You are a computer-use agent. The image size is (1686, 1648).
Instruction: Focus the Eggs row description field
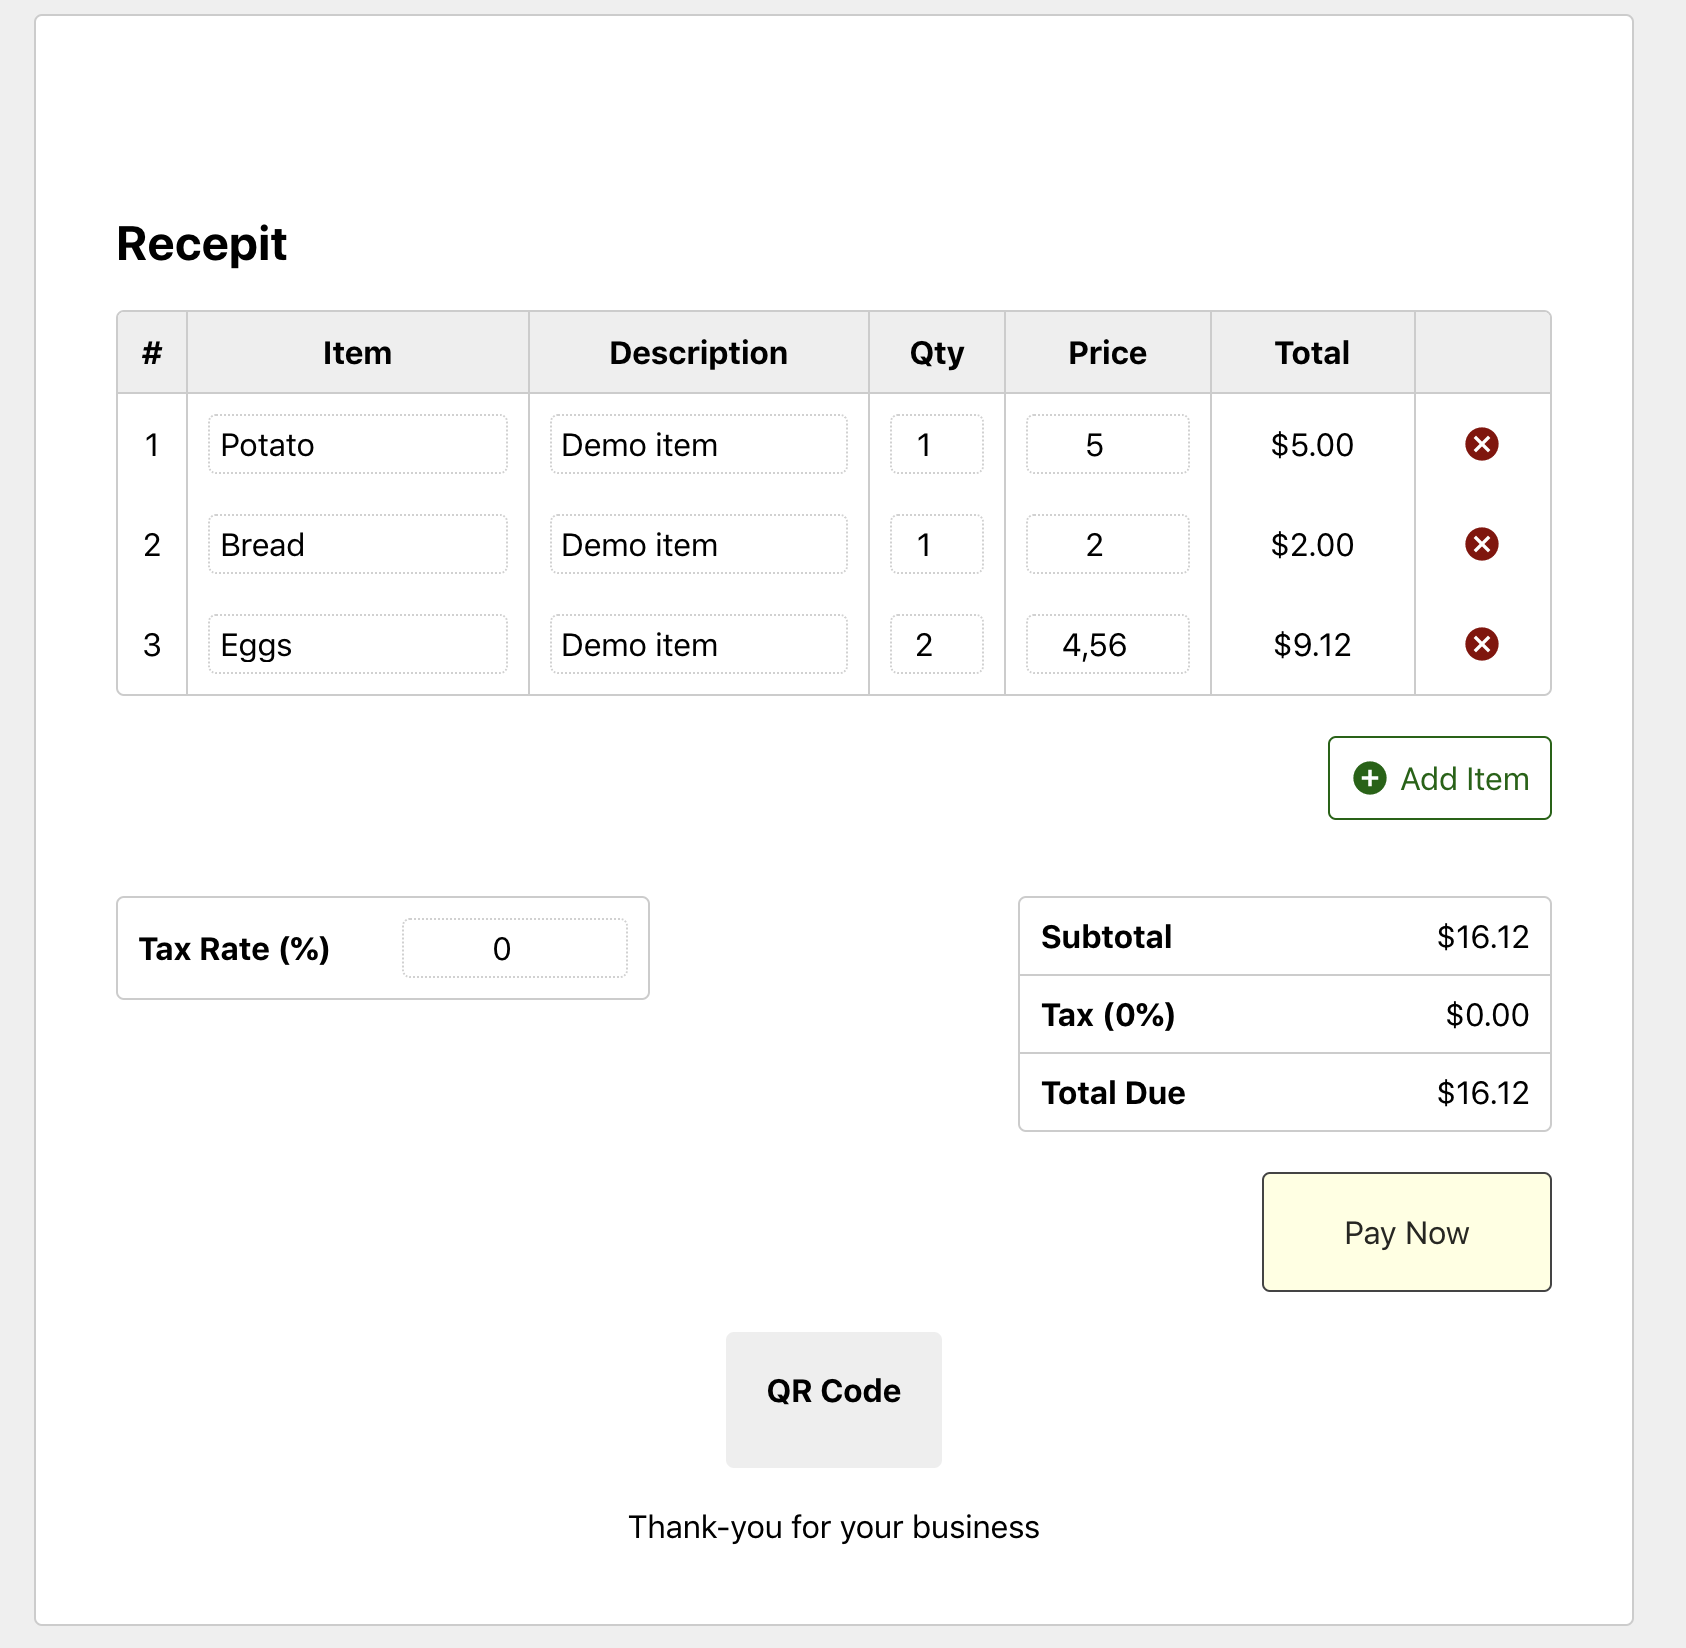pos(698,644)
